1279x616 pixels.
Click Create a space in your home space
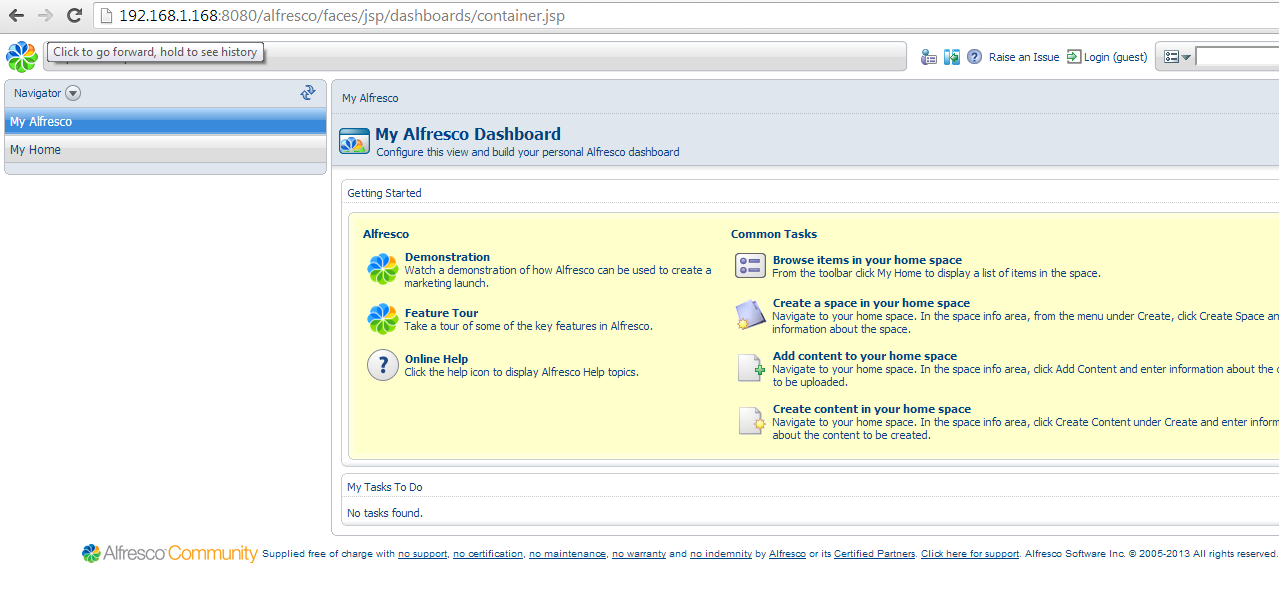coord(871,303)
